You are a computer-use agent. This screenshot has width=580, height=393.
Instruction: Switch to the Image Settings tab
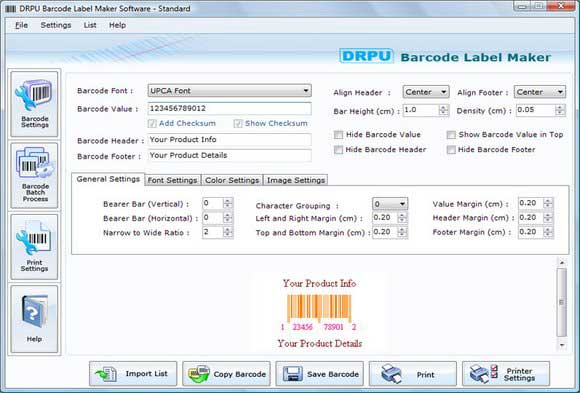click(x=296, y=180)
